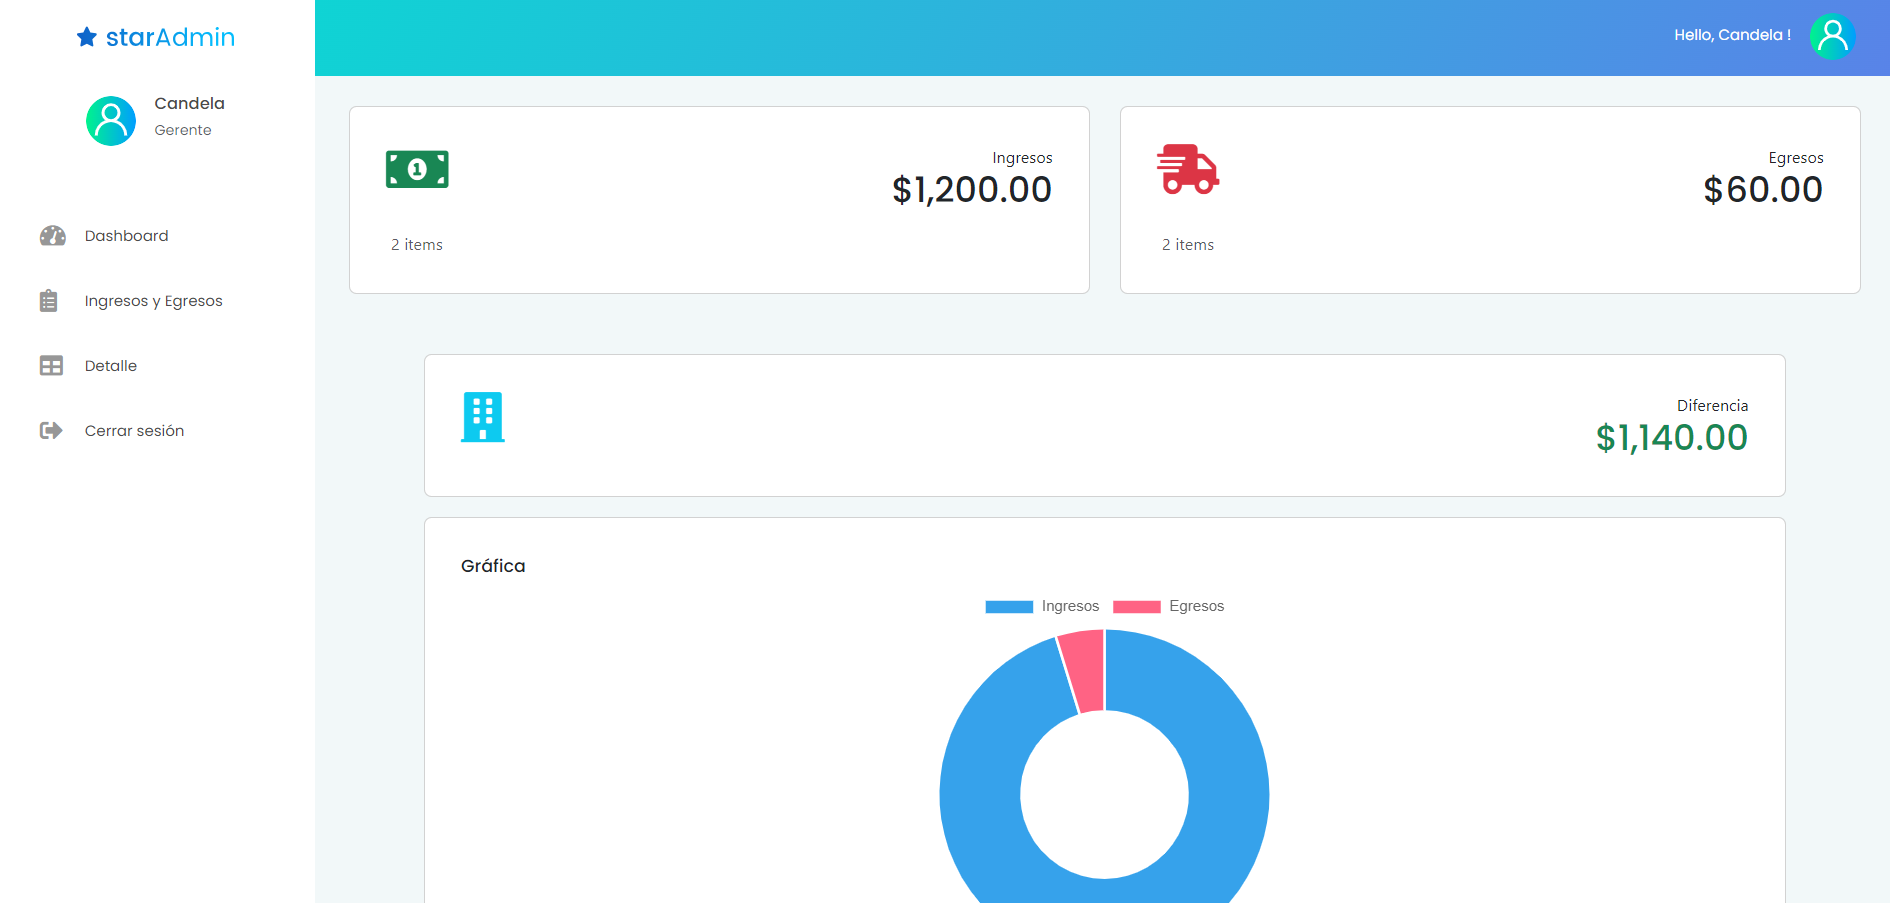Open the Dashboard menu item
The height and width of the screenshot is (903, 1890).
[126, 236]
